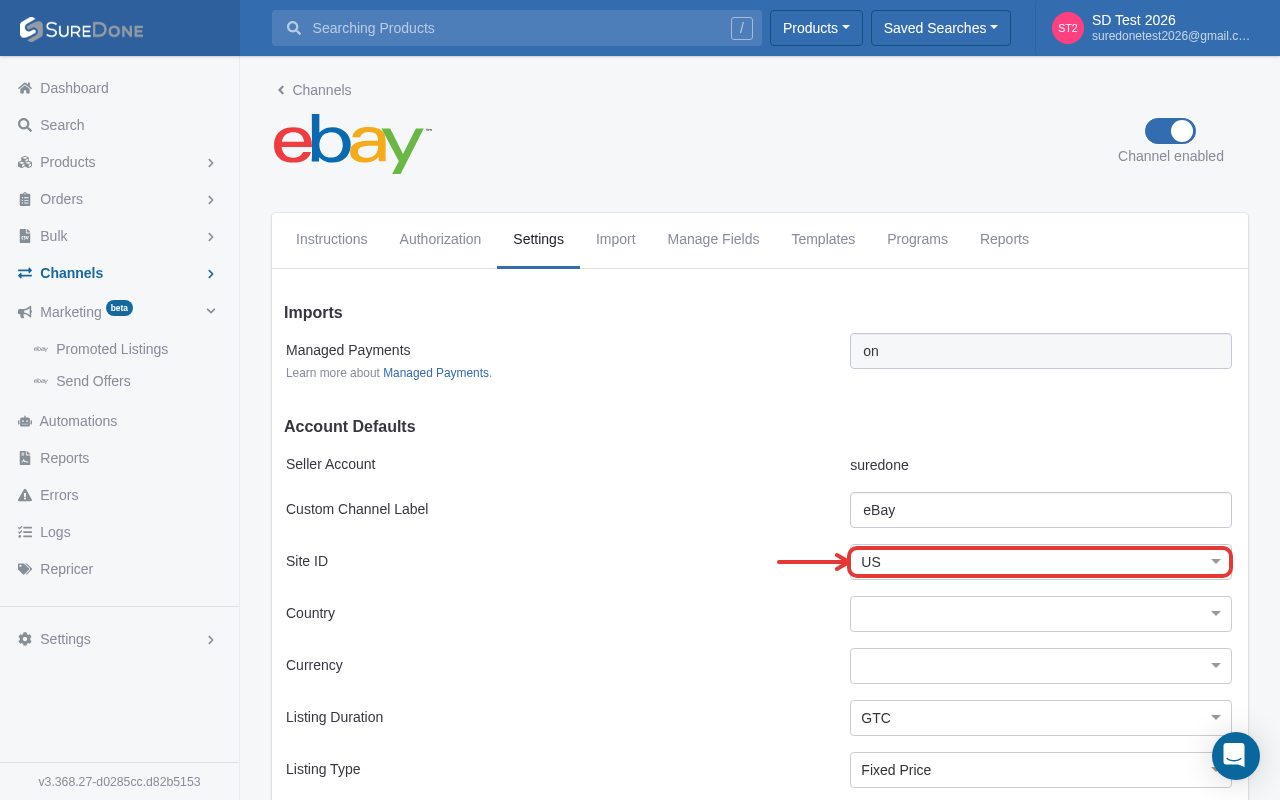
Task: Open the Site ID dropdown
Action: click(1040, 562)
